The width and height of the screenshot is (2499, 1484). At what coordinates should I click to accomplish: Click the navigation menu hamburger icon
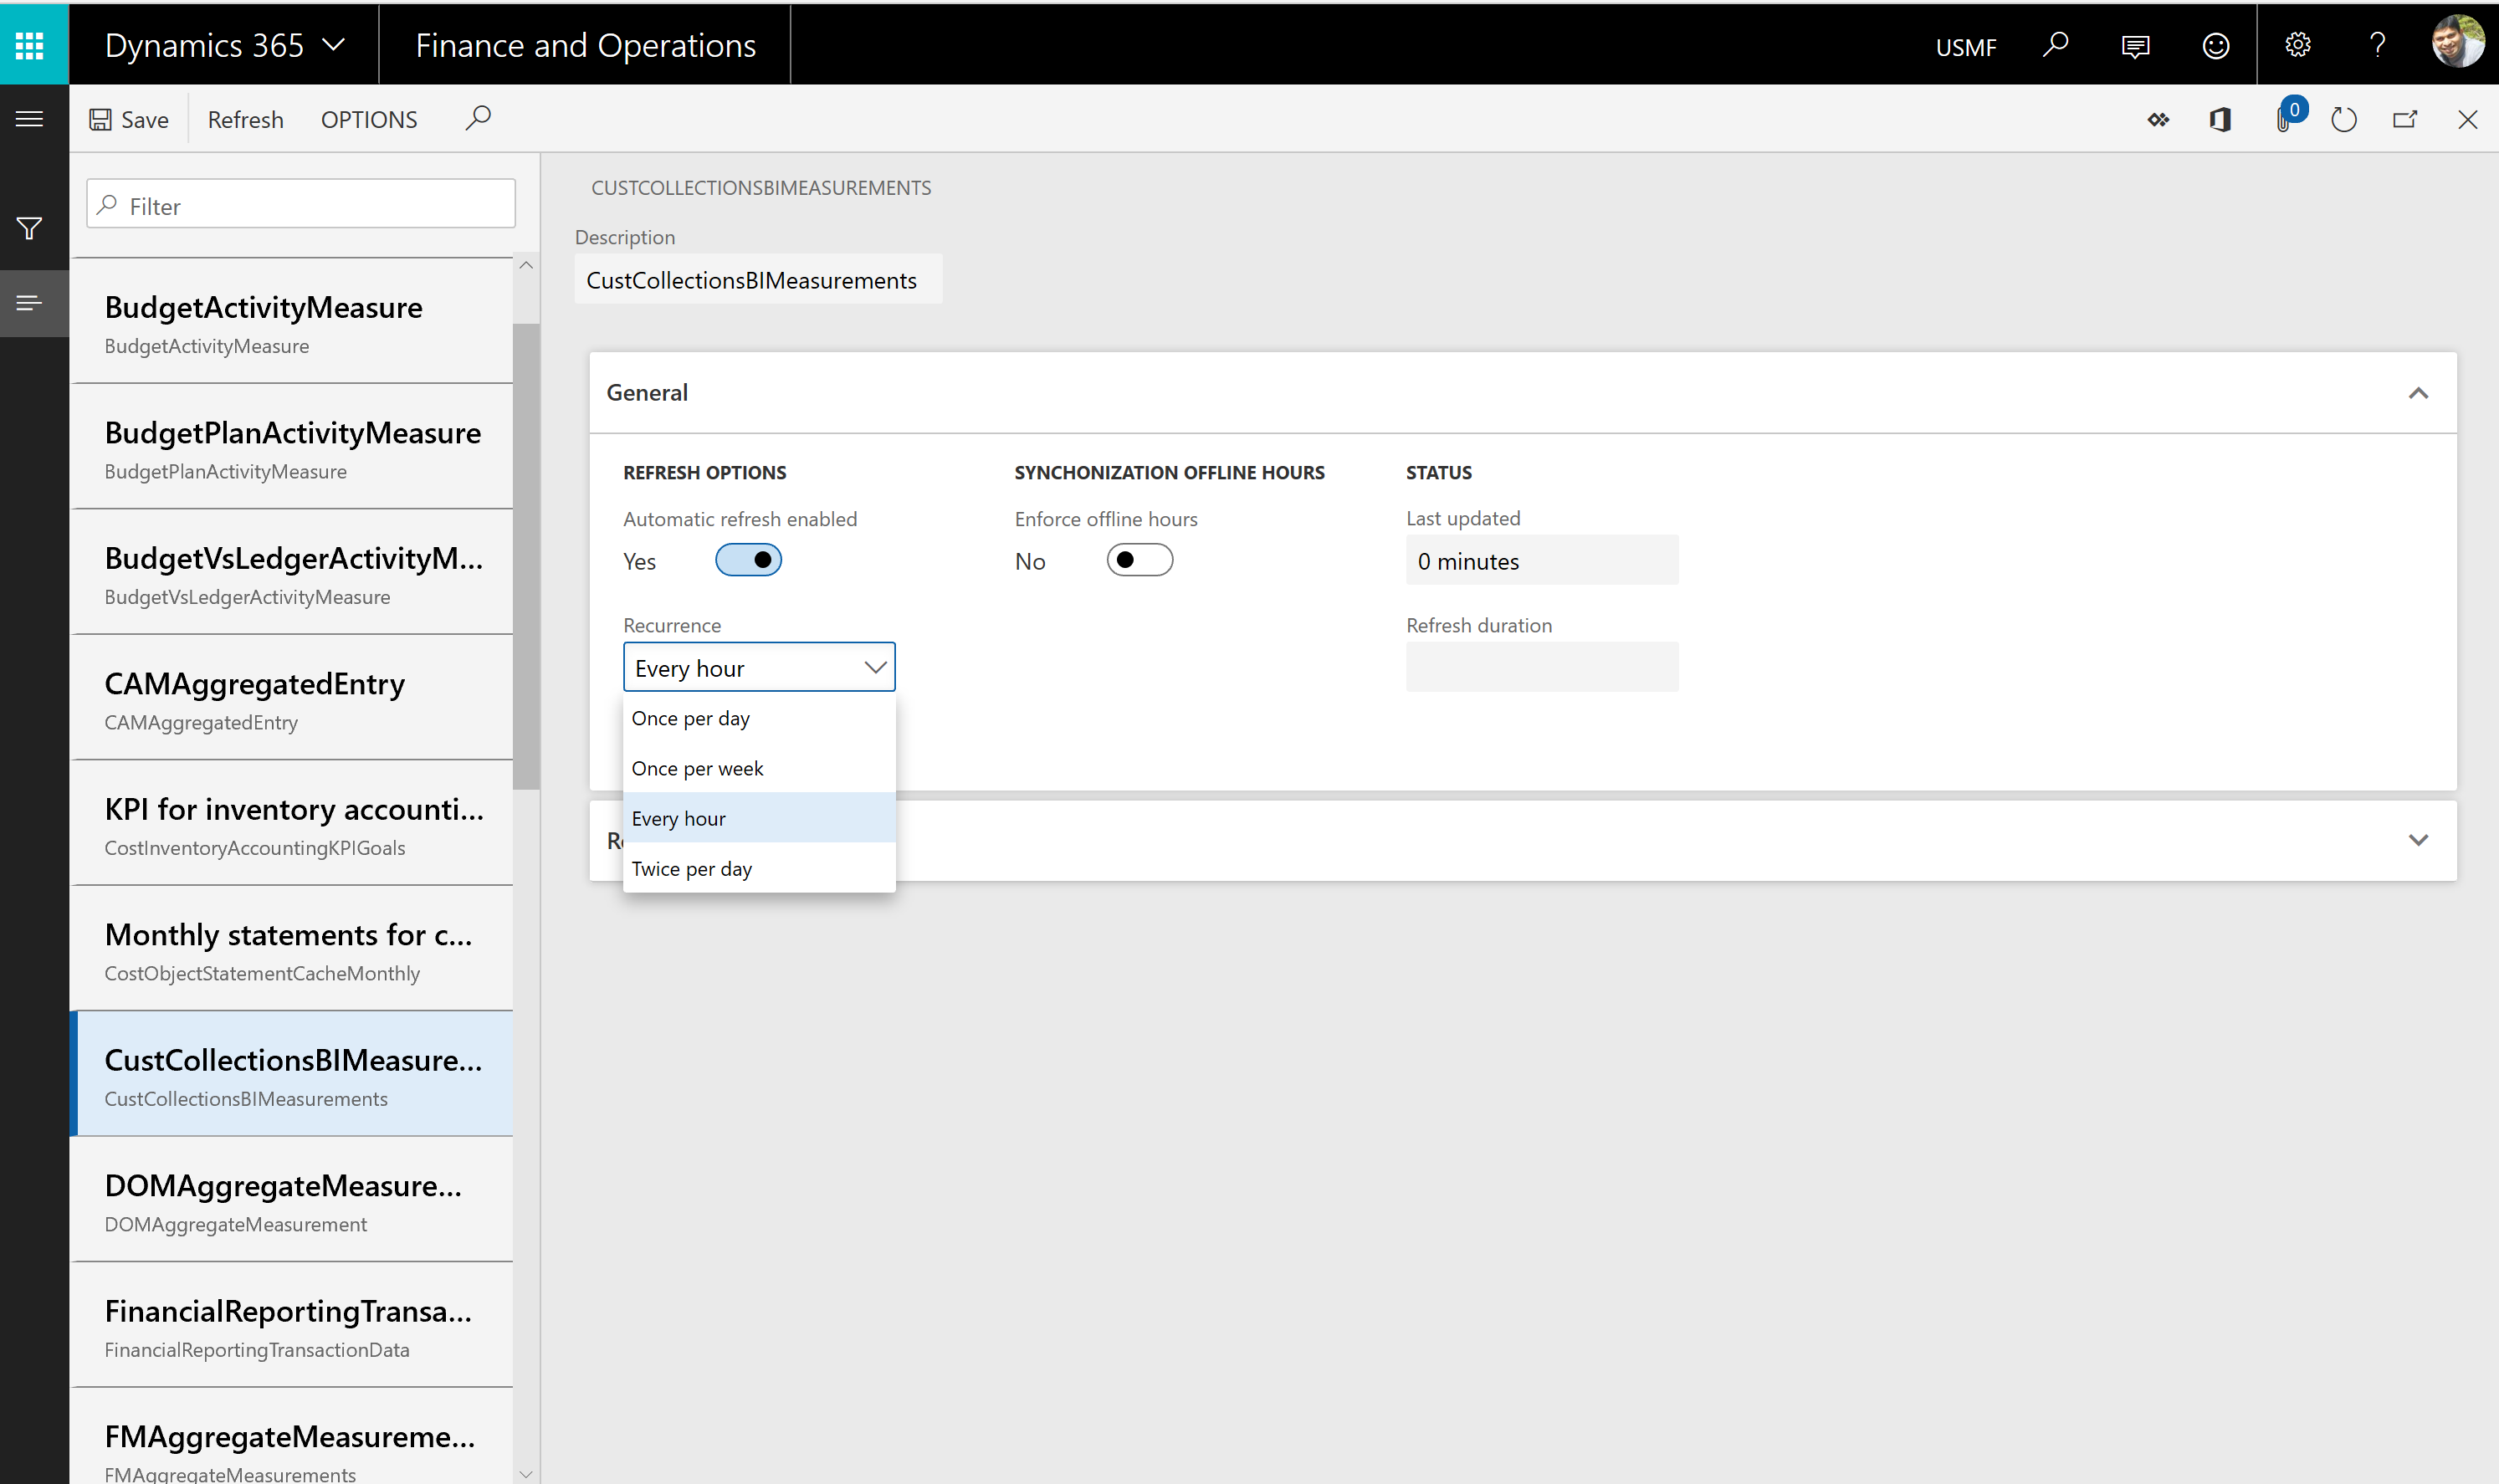click(x=30, y=118)
